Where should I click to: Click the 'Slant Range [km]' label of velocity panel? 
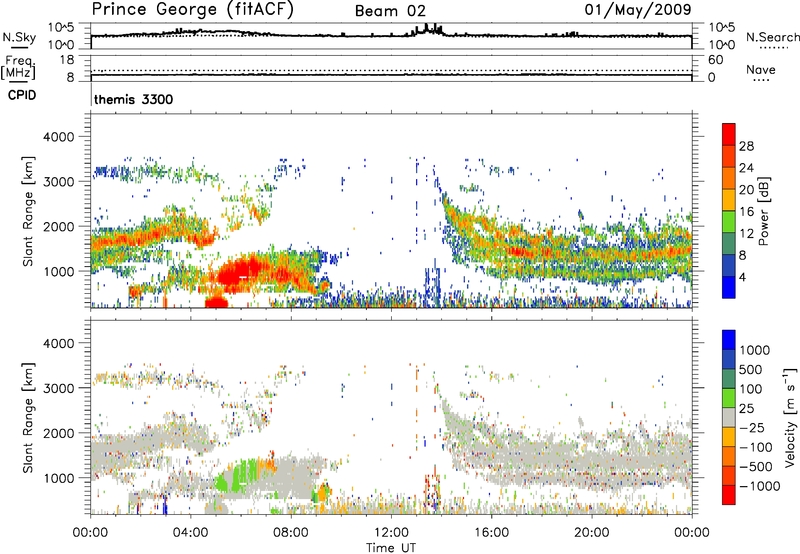[x=28, y=418]
